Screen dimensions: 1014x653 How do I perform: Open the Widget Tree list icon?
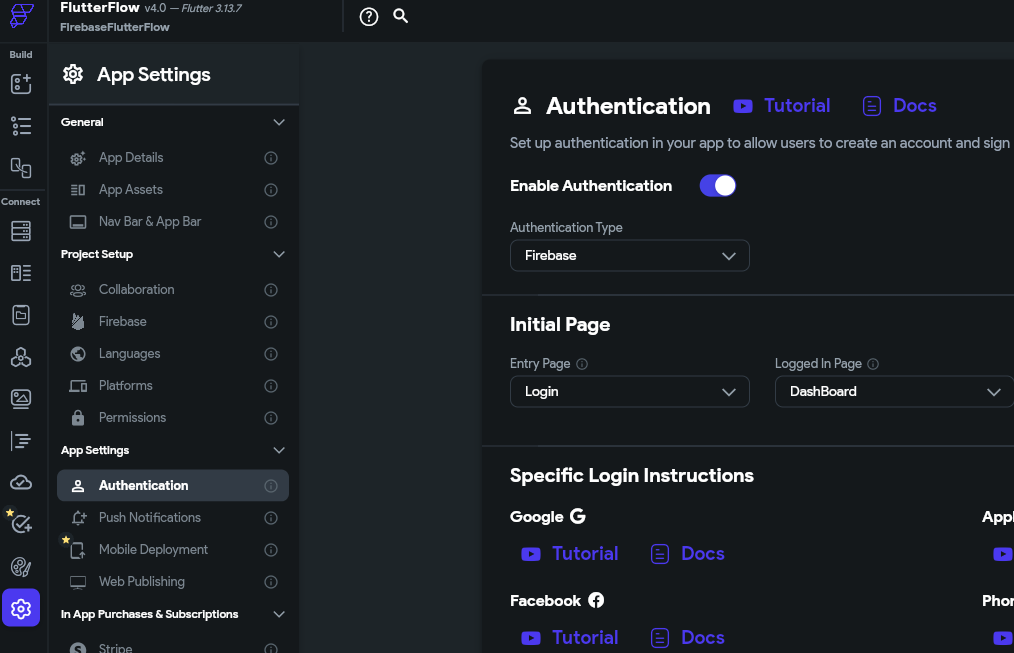[21, 125]
